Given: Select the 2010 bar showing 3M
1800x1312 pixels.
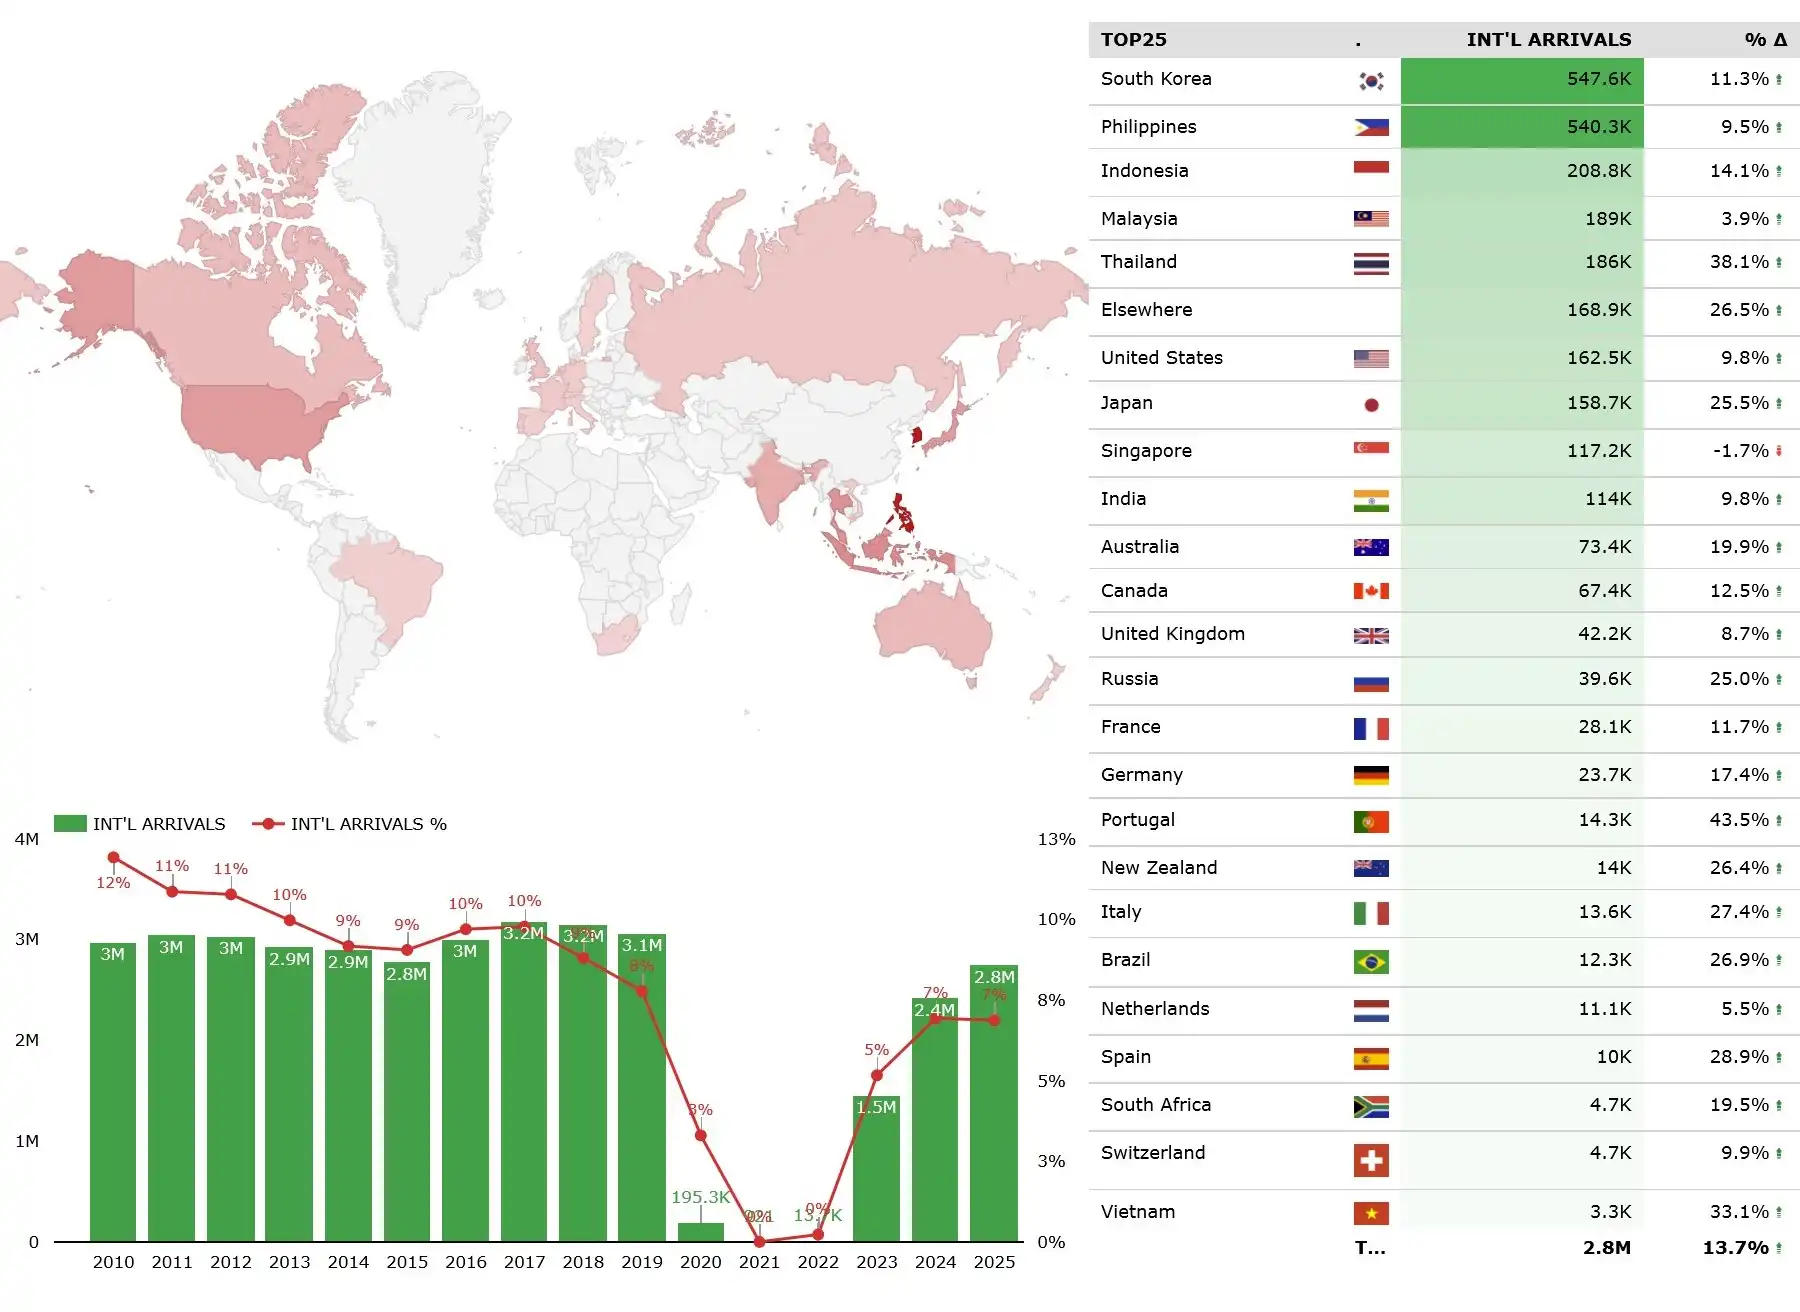Looking at the screenshot, I should [x=113, y=1092].
